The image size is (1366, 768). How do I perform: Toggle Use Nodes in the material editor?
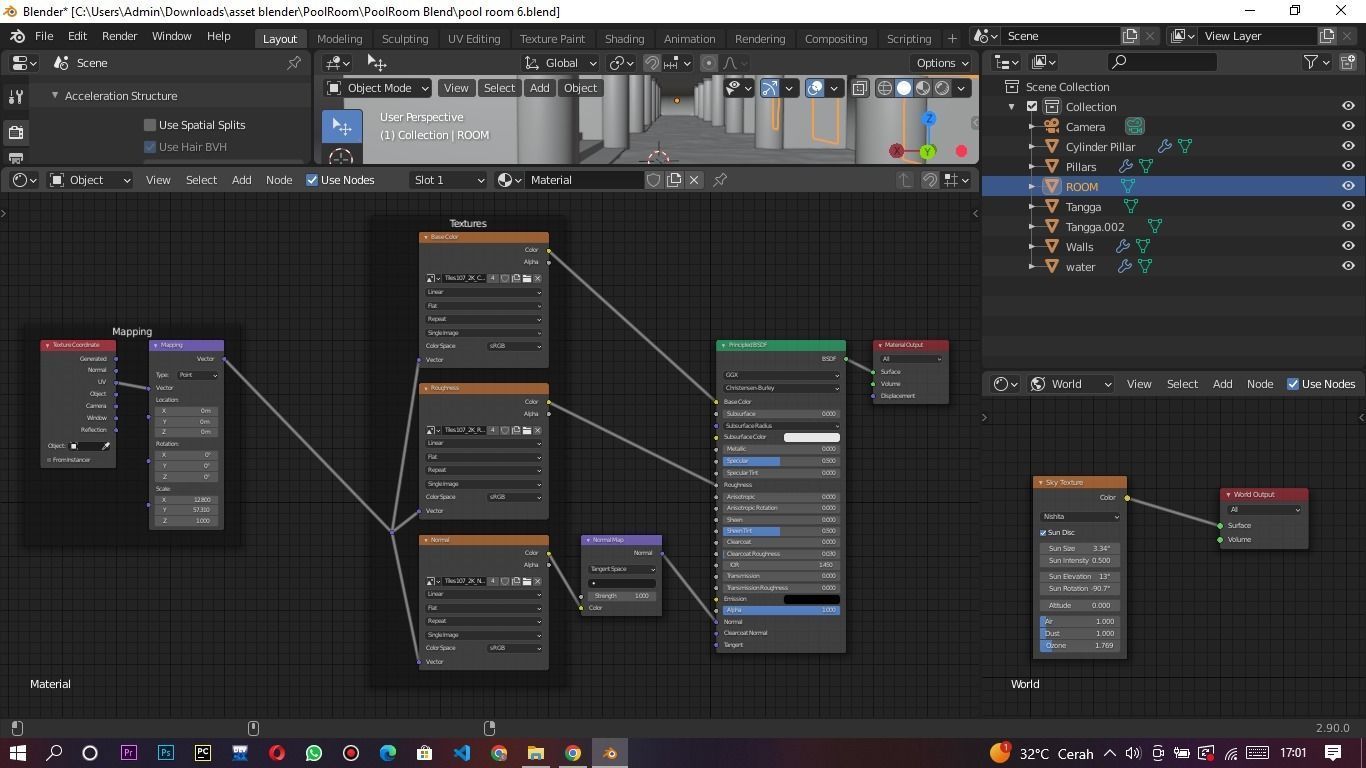pos(312,180)
